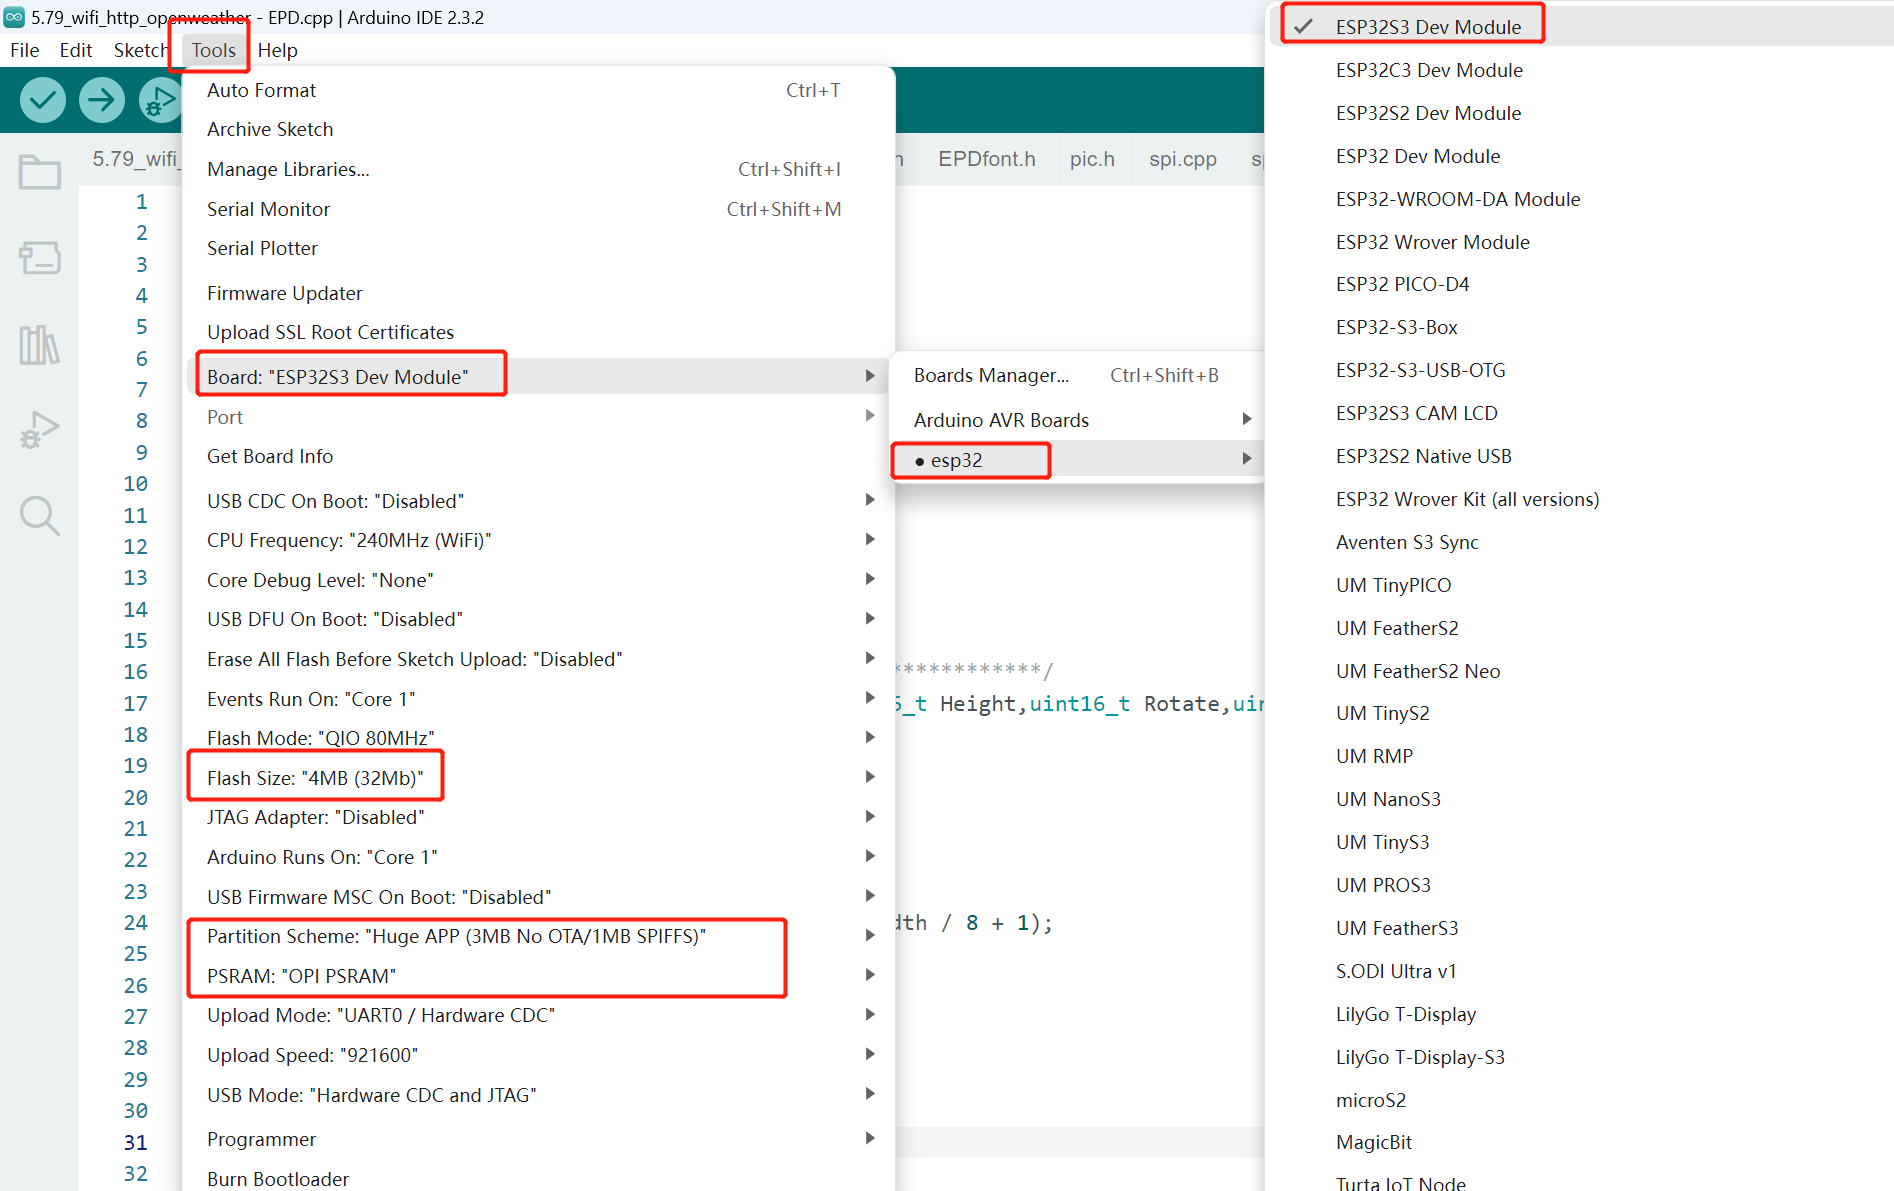Image resolution: width=1894 pixels, height=1191 pixels.
Task: Expand USB Mode Hardware CDC and JTAG option
Action: 538,1095
